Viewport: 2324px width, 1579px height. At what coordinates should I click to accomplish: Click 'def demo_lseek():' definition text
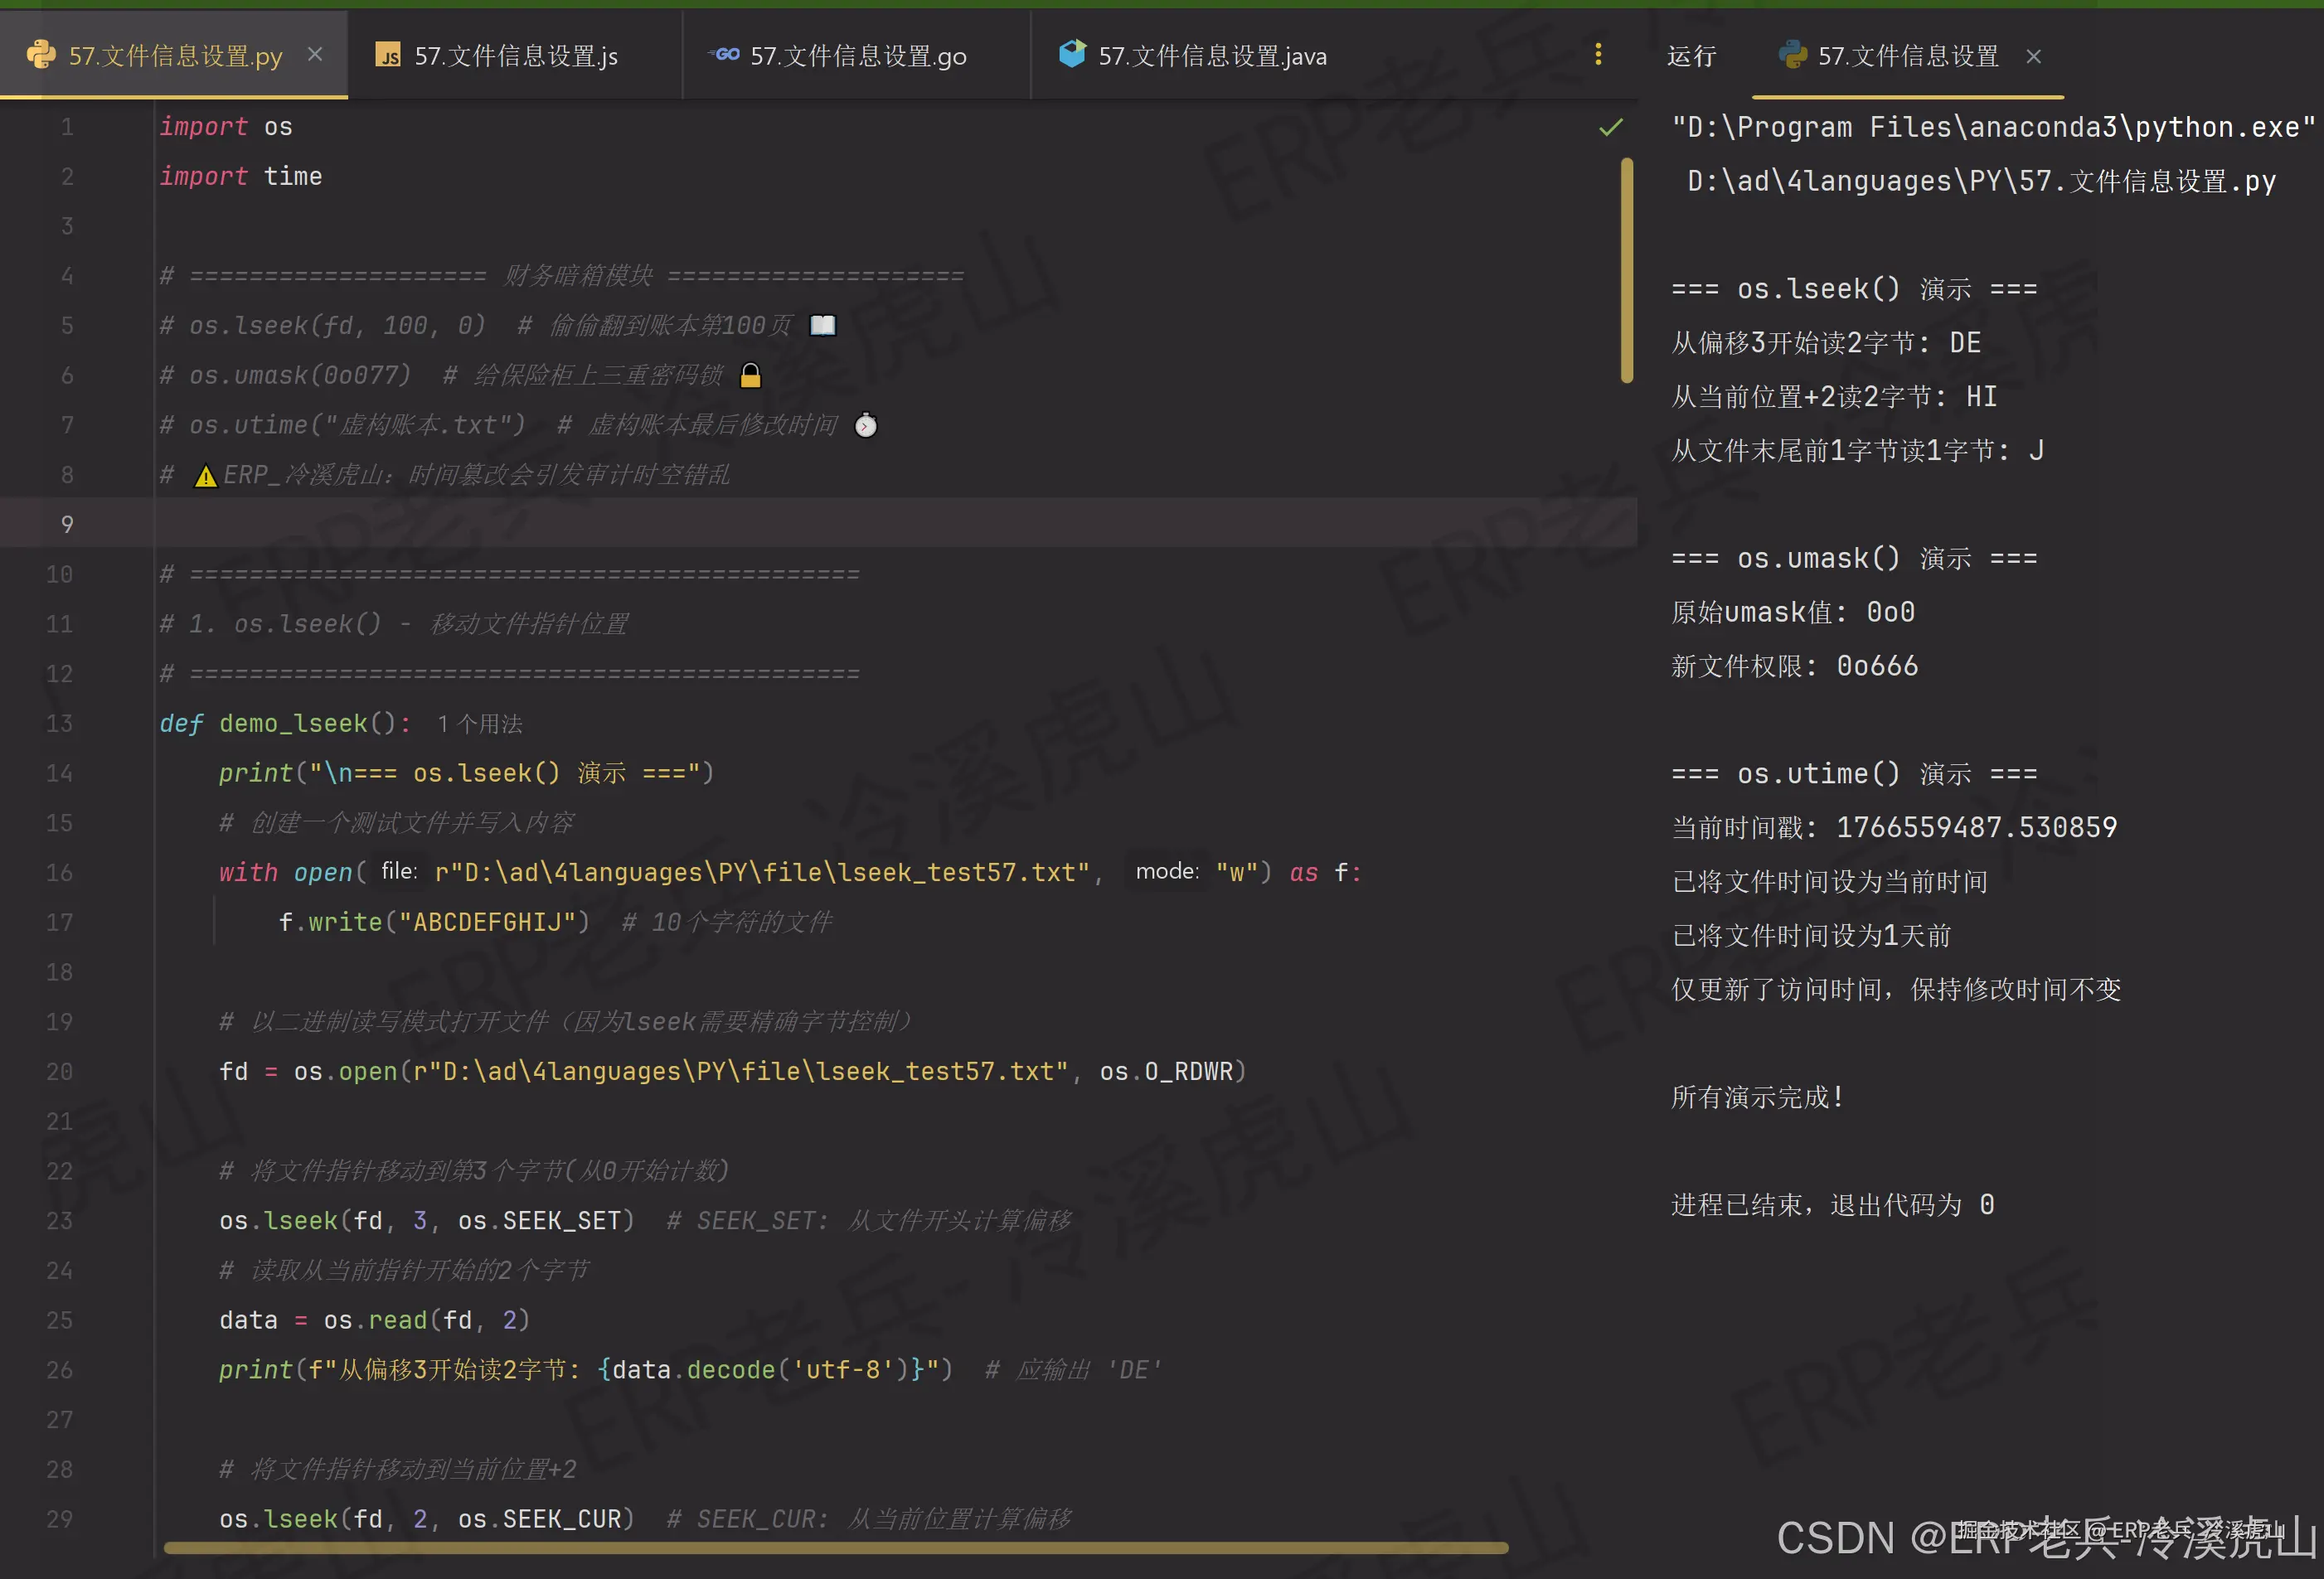tap(285, 723)
